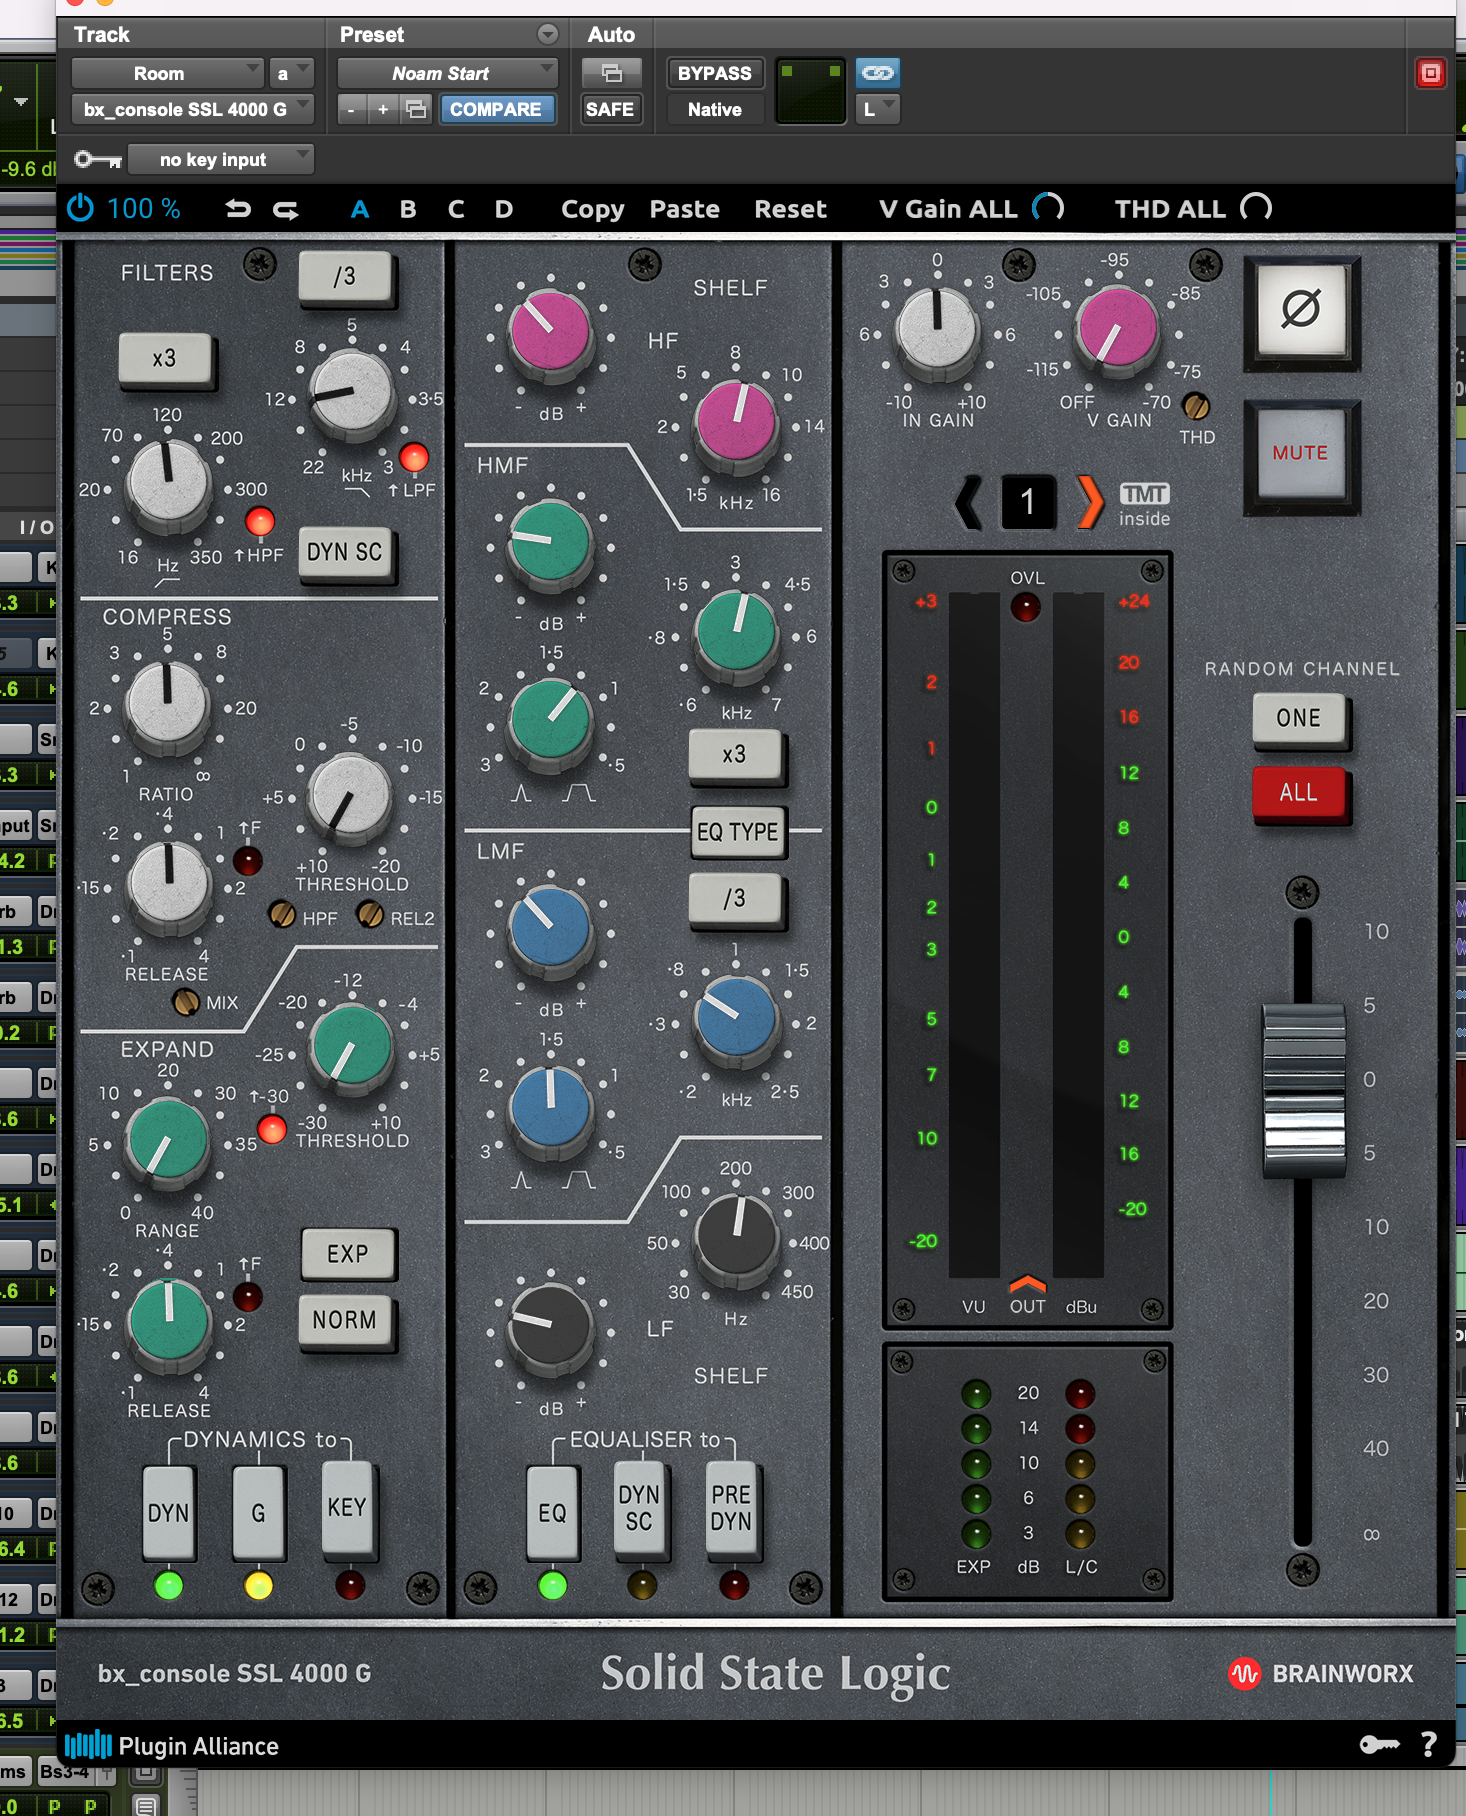This screenshot has height=1816, width=1466.
Task: Click the Plugin Alliance logo
Action: click(x=172, y=1746)
